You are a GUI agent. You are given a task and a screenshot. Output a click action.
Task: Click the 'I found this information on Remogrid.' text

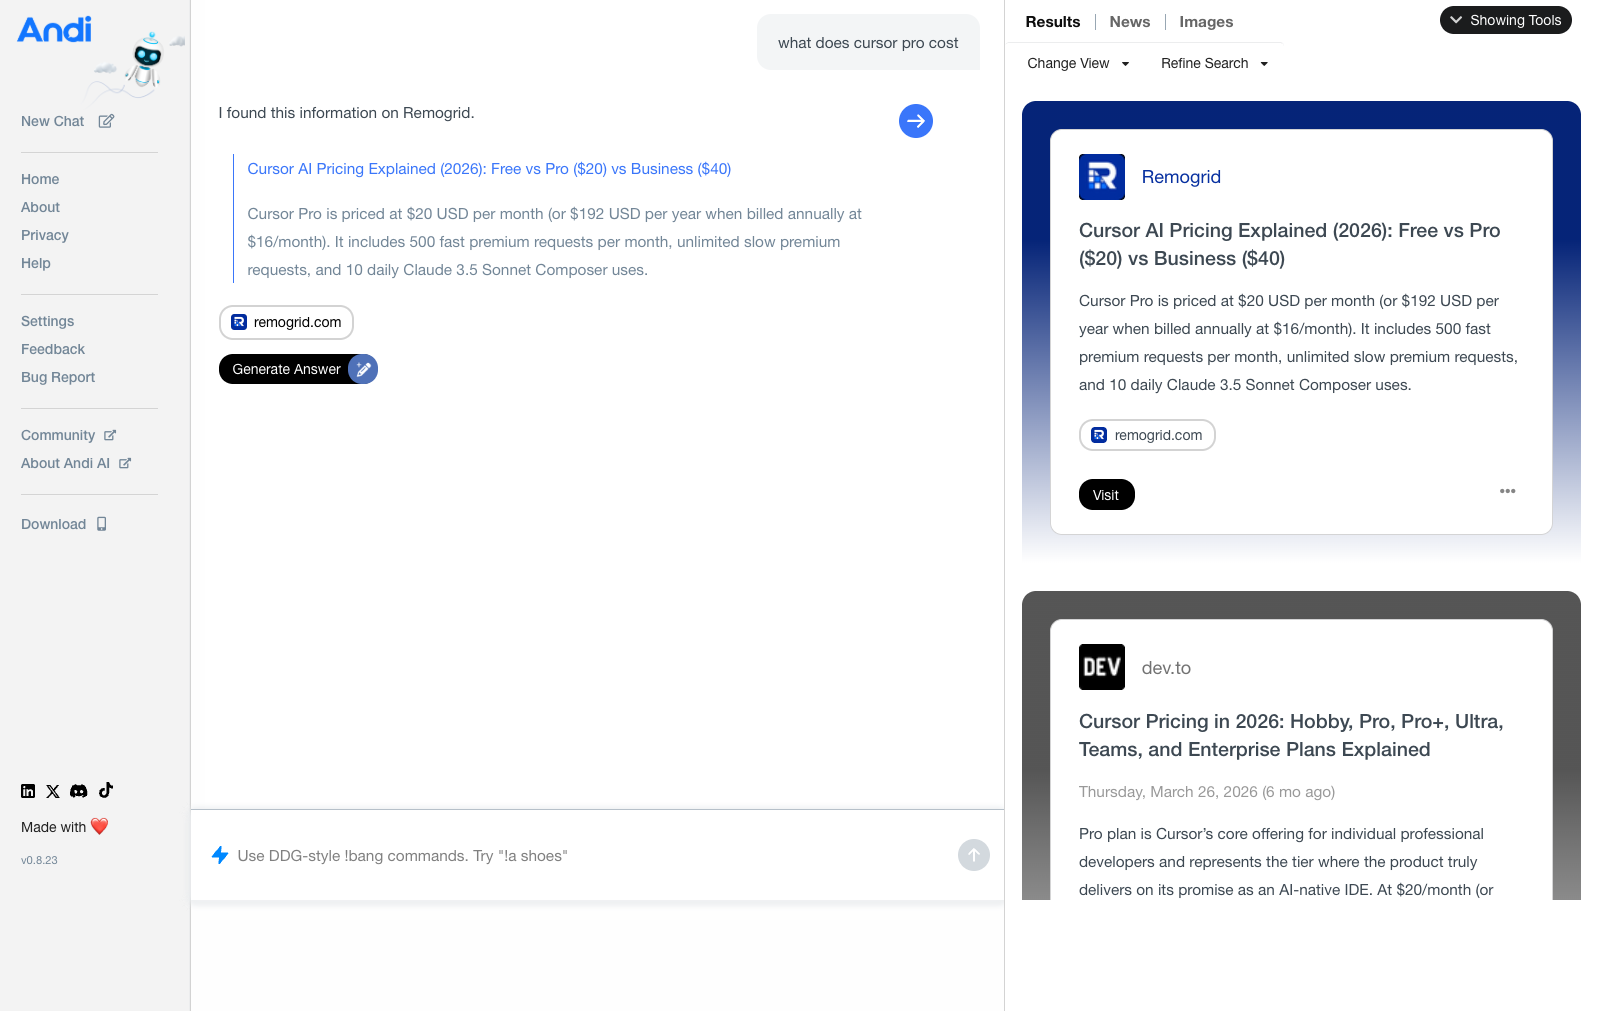tap(346, 113)
